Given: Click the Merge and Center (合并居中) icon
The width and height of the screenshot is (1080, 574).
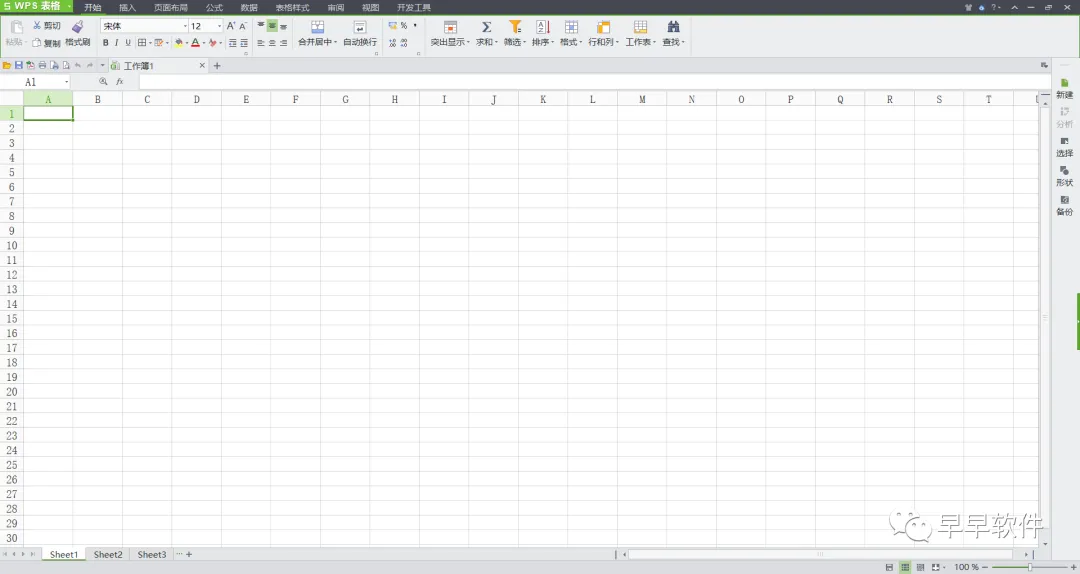Looking at the screenshot, I should point(317,27).
